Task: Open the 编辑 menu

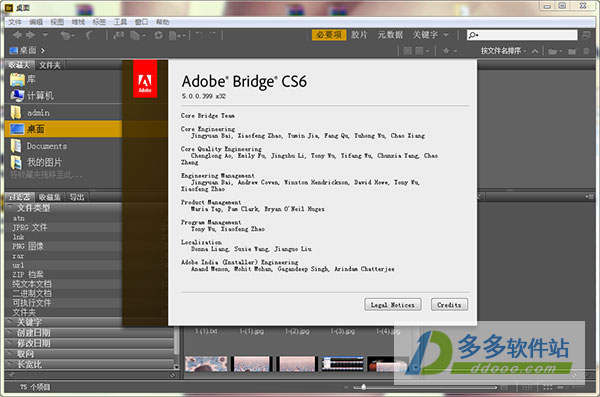Action: 36,22
